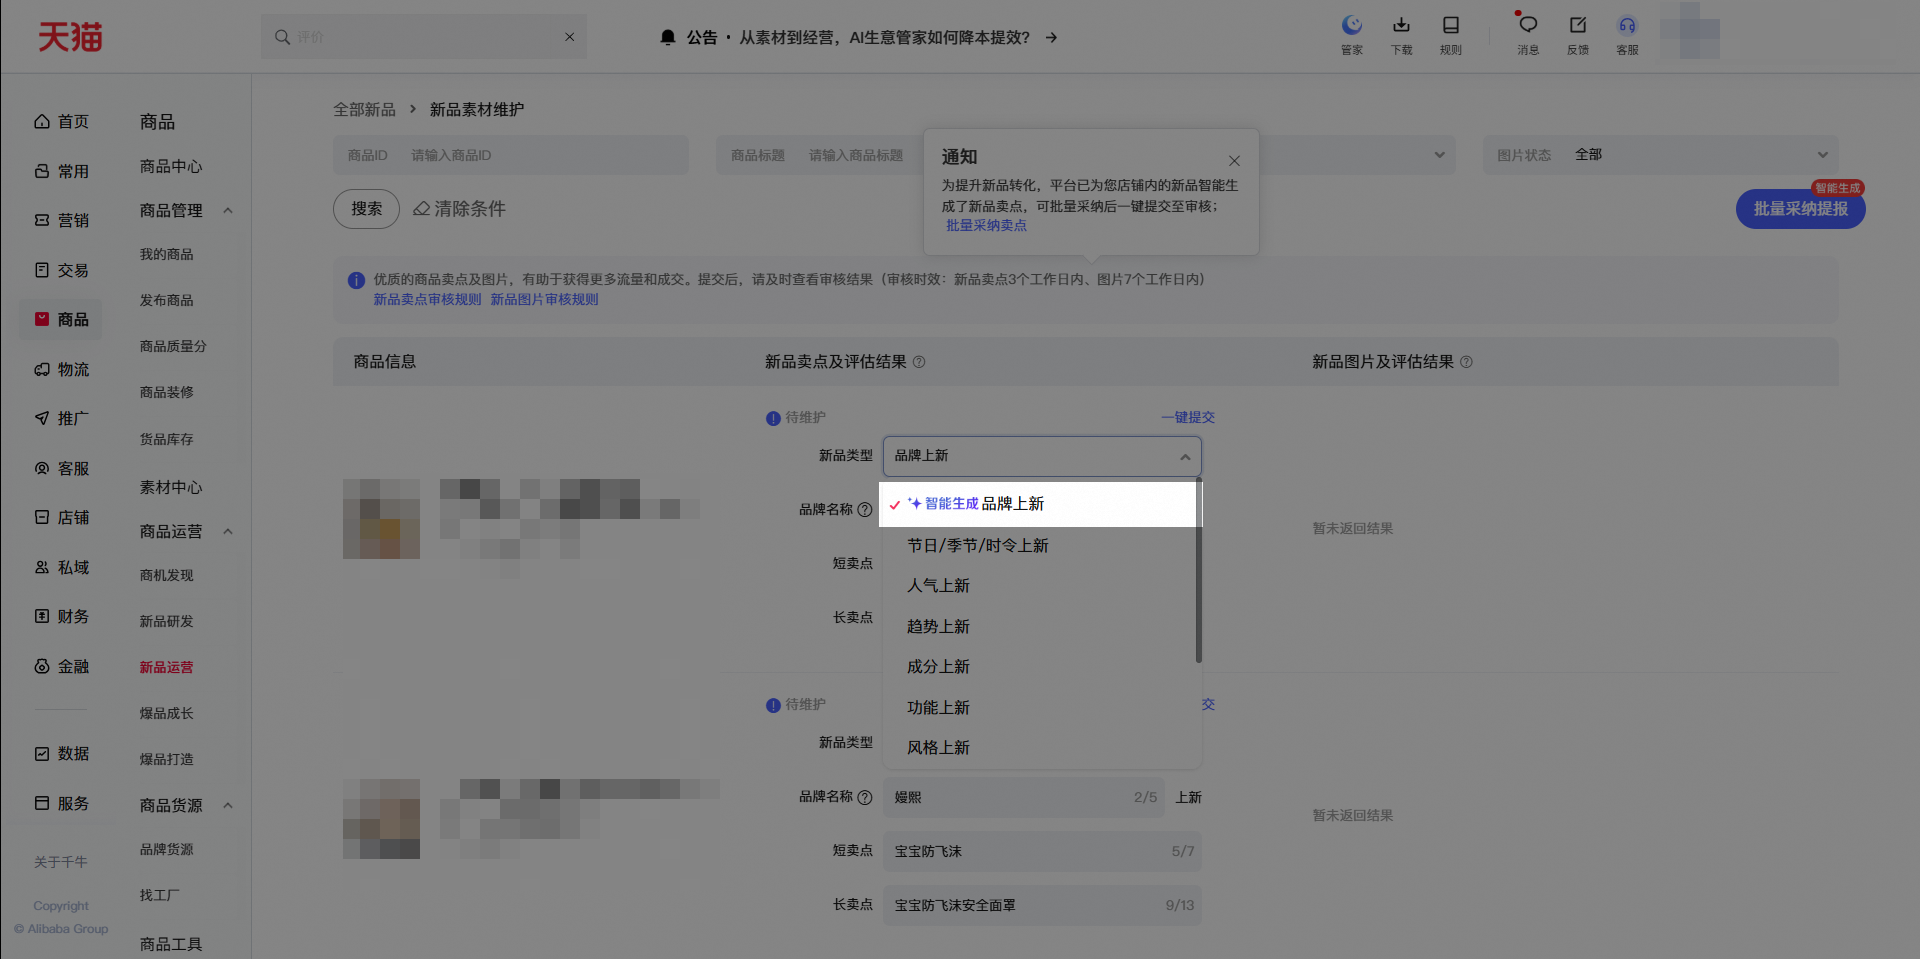Follow the announcement arrow icon
Image resolution: width=1920 pixels, height=959 pixels.
coord(1051,37)
